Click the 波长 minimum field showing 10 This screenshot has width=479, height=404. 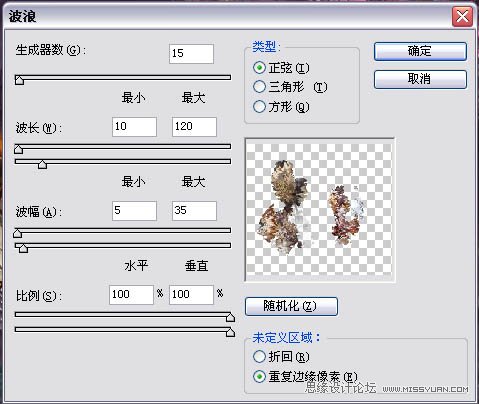134,127
